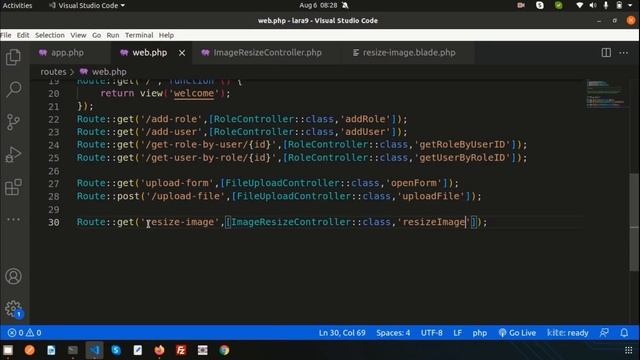Image resolution: width=640 pixels, height=360 pixels.
Task: Change indentation setting Spaces: 4
Action: tap(393, 333)
